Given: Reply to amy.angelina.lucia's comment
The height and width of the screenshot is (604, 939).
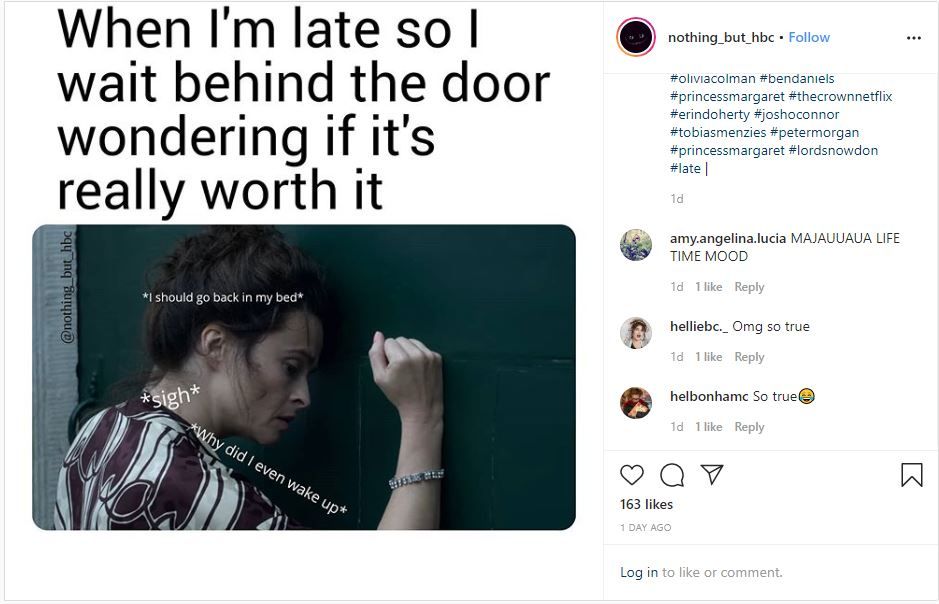Looking at the screenshot, I should (x=749, y=287).
